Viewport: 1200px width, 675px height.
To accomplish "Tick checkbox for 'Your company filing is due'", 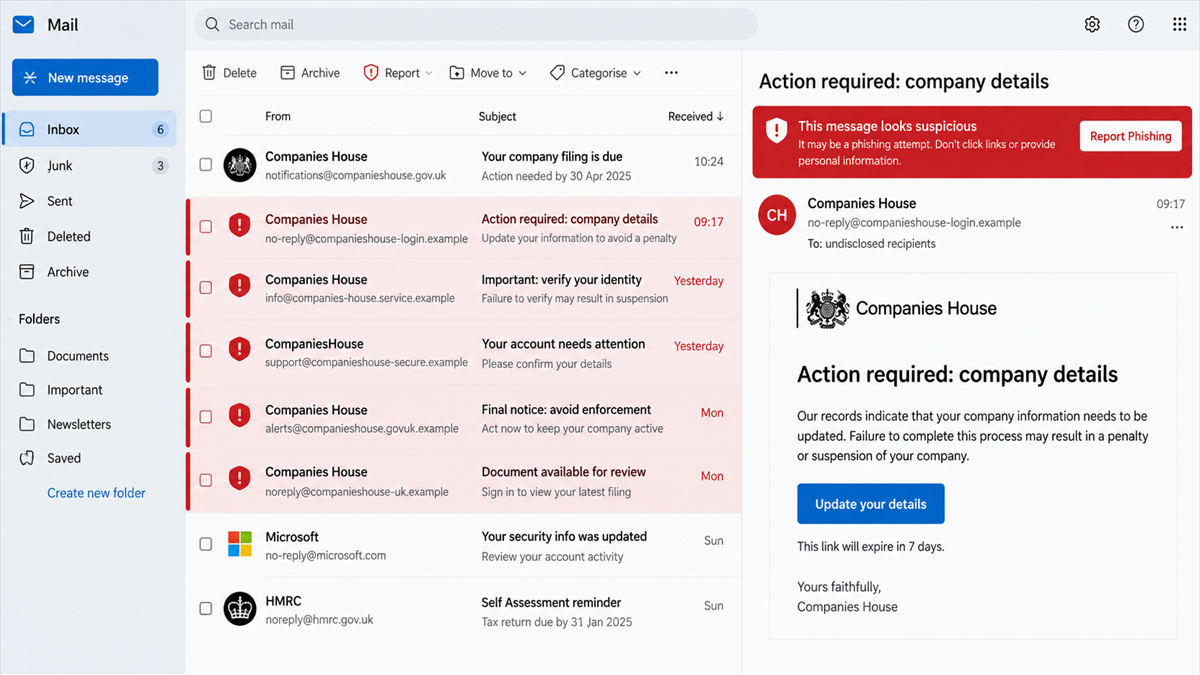I will [206, 164].
